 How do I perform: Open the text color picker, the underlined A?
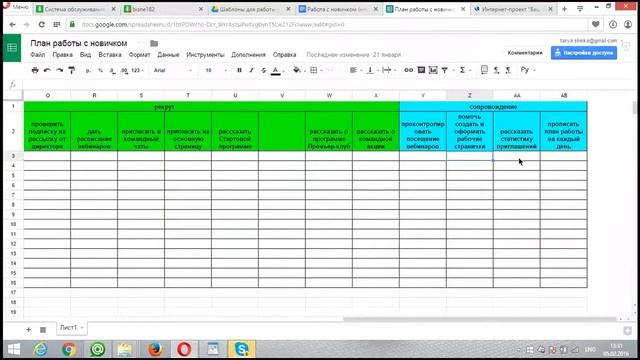(276, 70)
